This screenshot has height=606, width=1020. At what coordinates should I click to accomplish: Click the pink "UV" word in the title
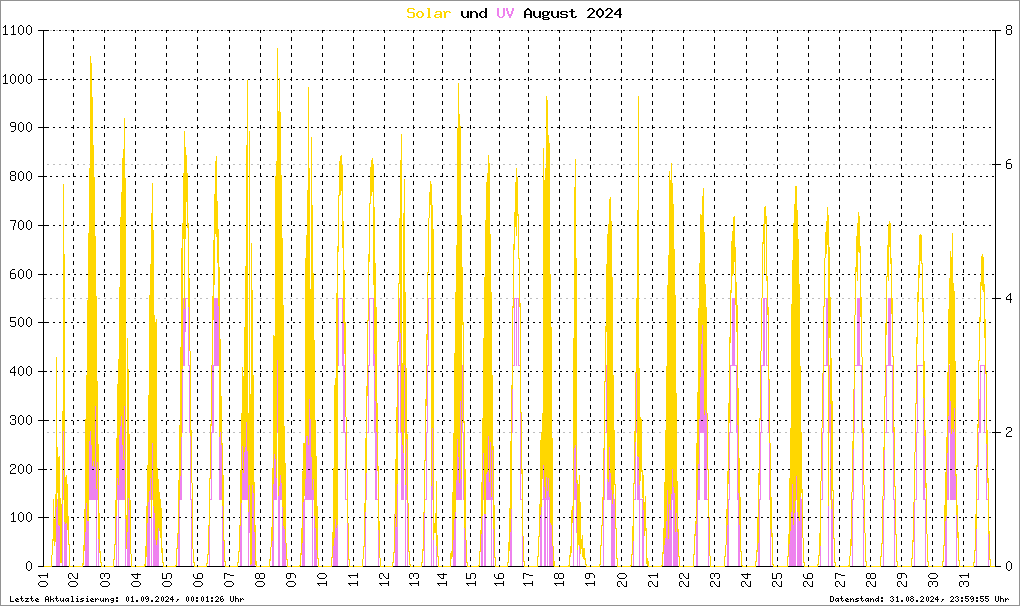[506, 13]
